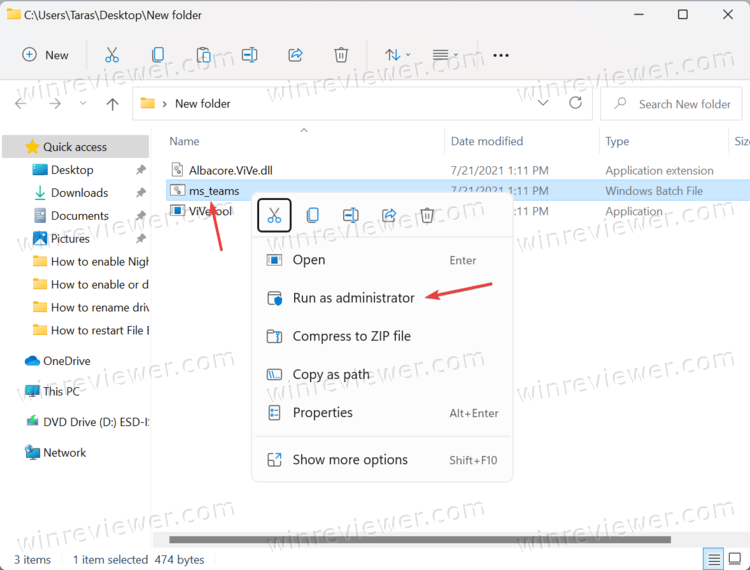Click Delete icon in the context menu
Viewport: 750px width, 570px height.
[427, 215]
